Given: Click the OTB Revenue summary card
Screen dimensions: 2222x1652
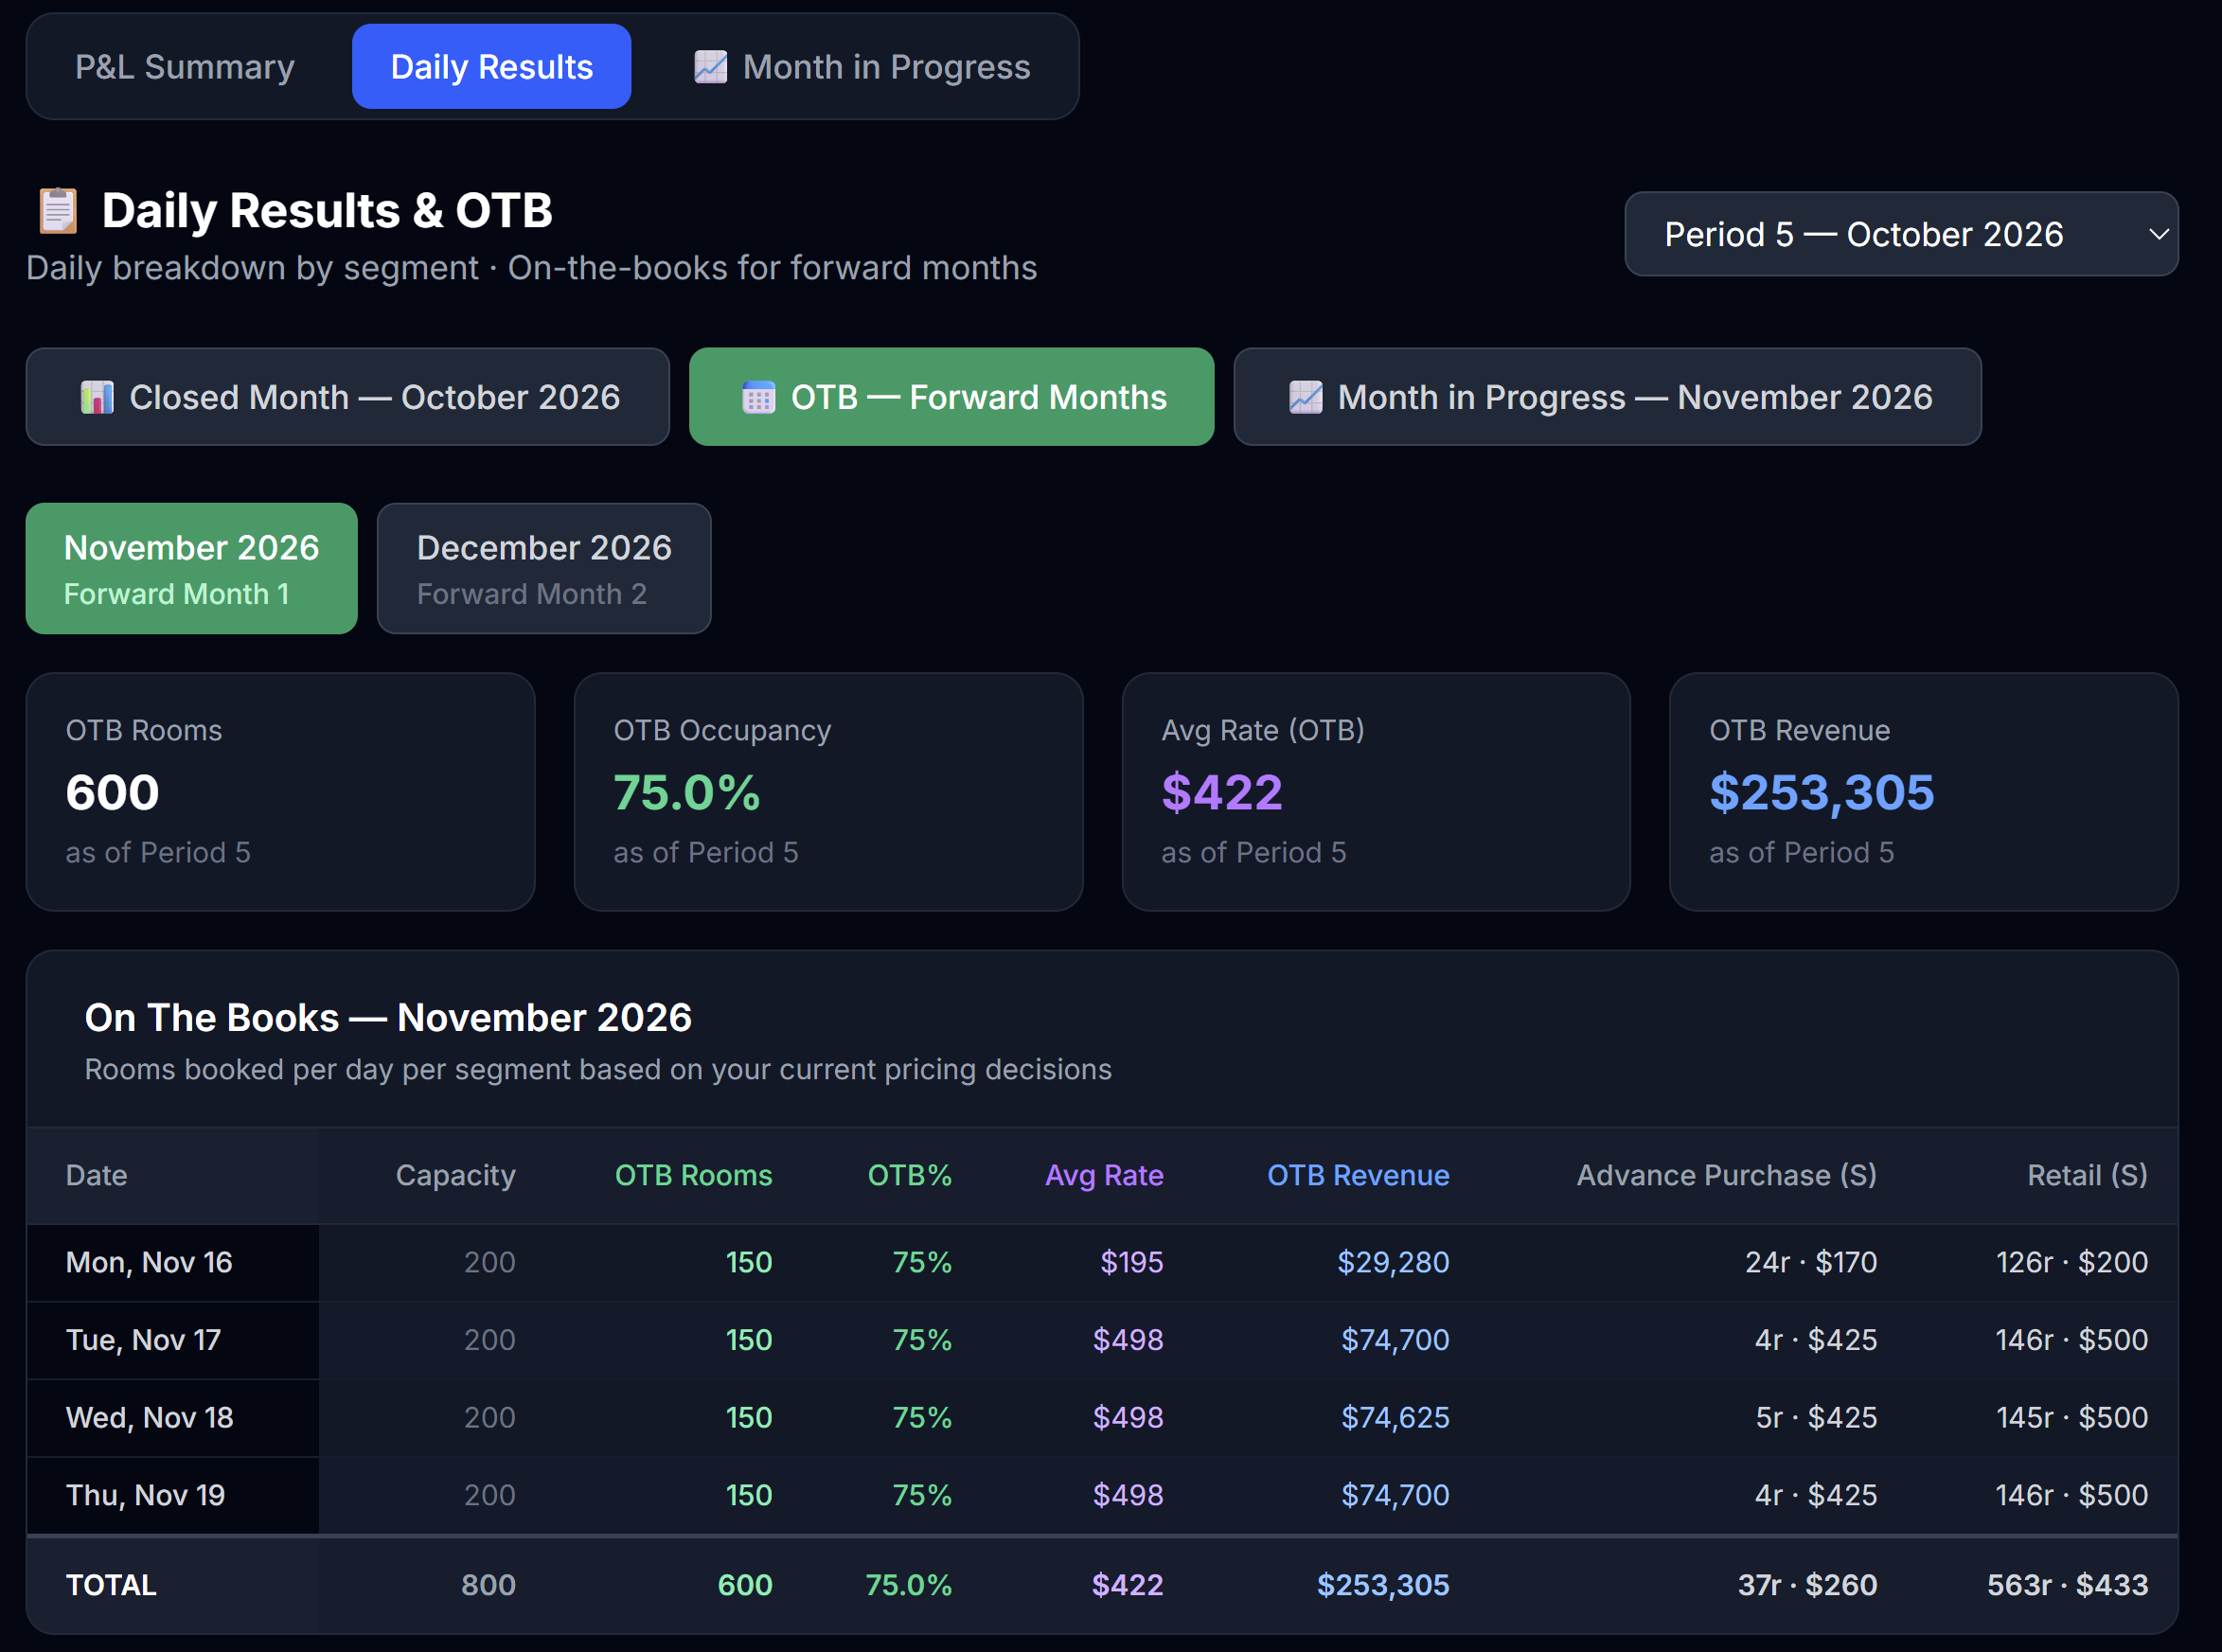Looking at the screenshot, I should point(1923,792).
